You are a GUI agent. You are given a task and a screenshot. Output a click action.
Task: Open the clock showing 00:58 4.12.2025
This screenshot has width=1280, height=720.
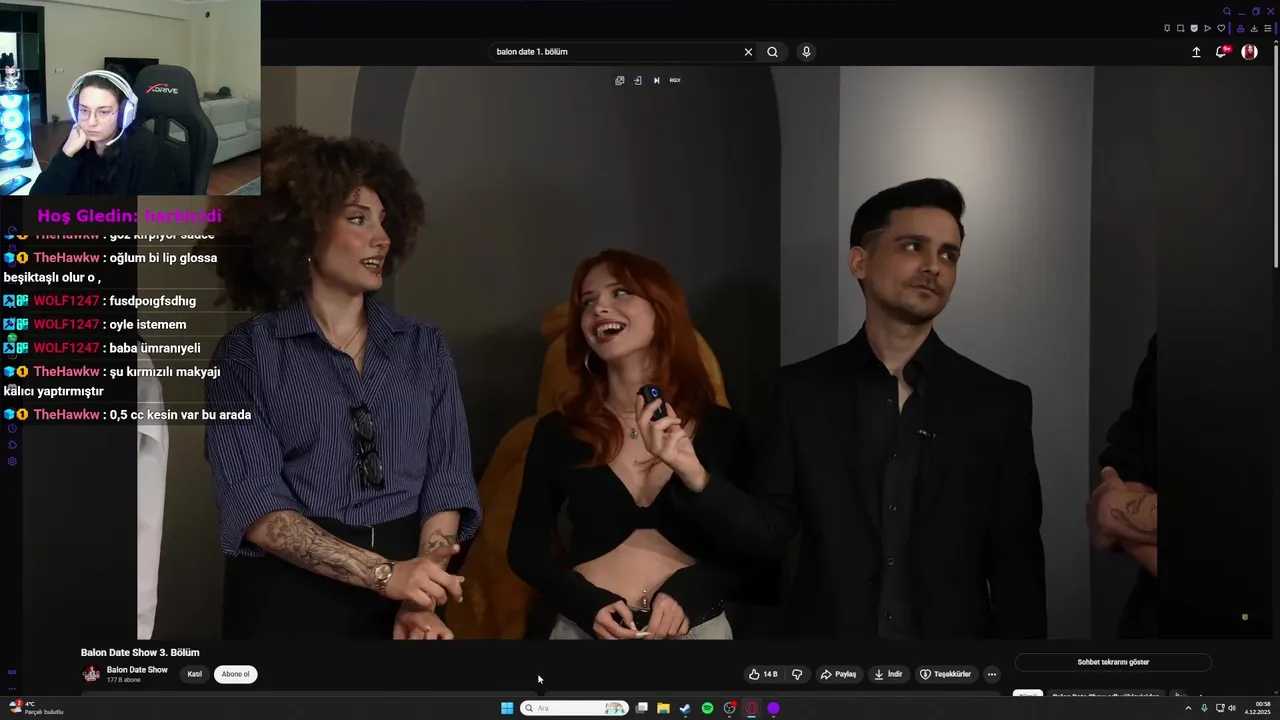coord(1259,708)
